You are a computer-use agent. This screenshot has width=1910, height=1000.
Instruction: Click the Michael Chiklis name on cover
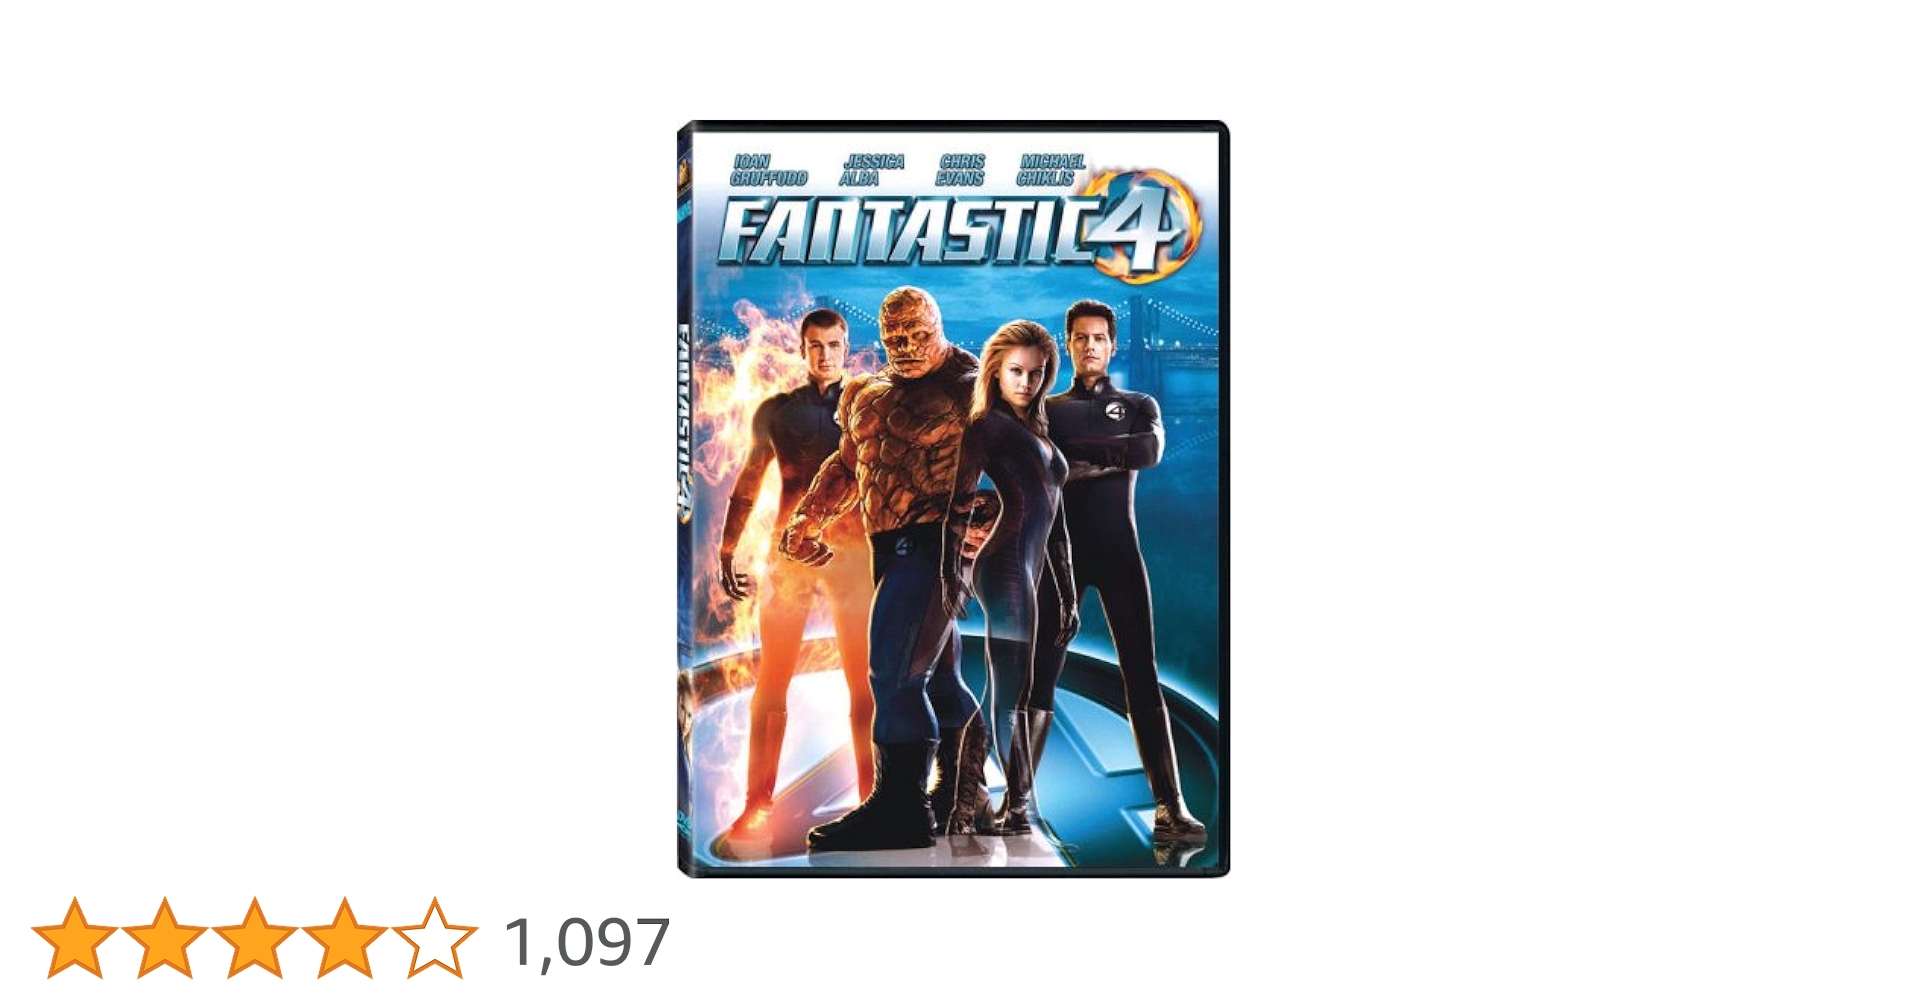[1050, 170]
